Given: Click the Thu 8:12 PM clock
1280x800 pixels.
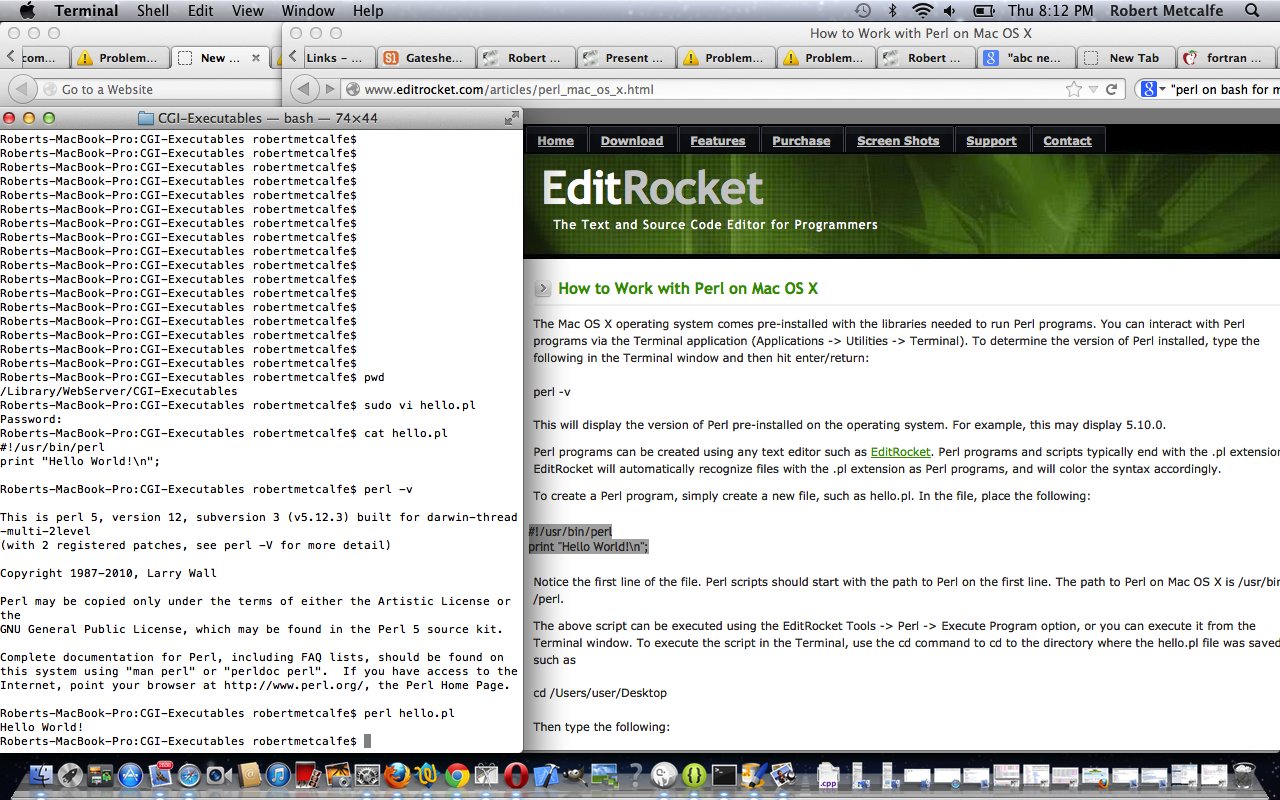Looking at the screenshot, I should coord(1051,11).
